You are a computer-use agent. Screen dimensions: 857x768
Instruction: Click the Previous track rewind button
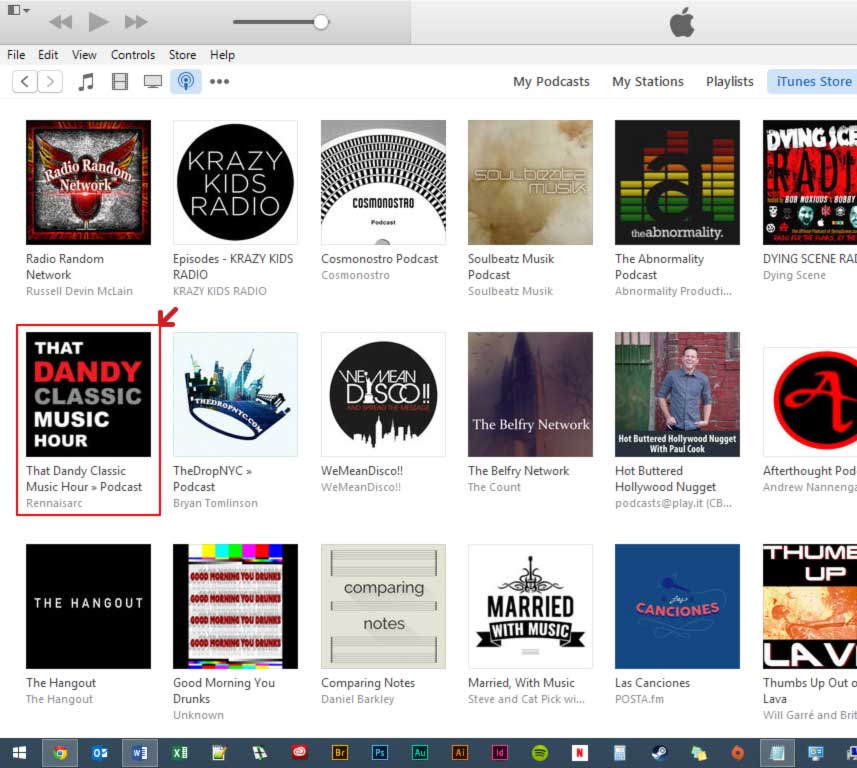pos(61,22)
